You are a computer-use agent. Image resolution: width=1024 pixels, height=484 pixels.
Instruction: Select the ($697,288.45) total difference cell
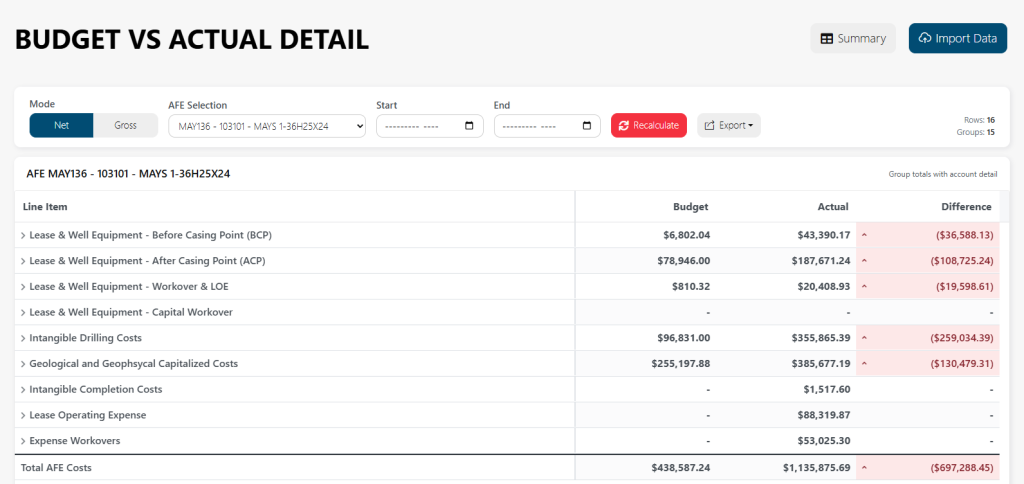[x=928, y=468]
